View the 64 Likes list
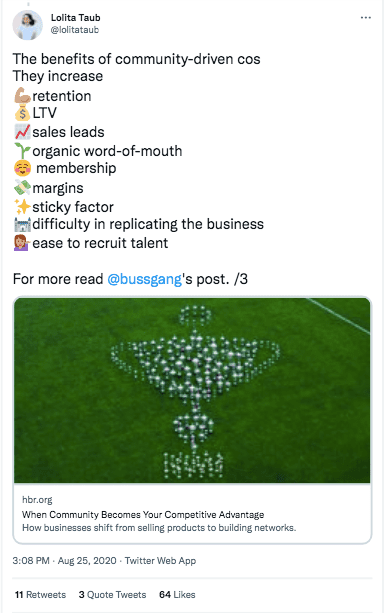Viewport: 386px width, 613px height. [x=177, y=595]
